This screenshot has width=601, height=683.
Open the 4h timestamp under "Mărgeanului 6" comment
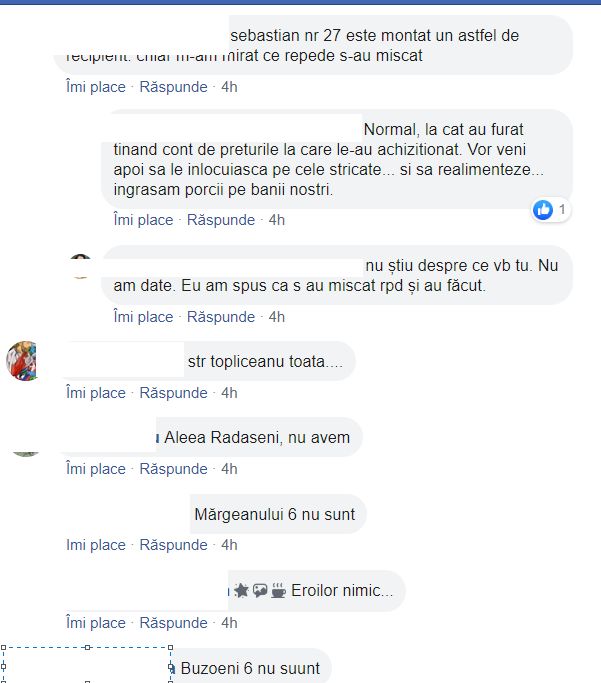[229, 545]
